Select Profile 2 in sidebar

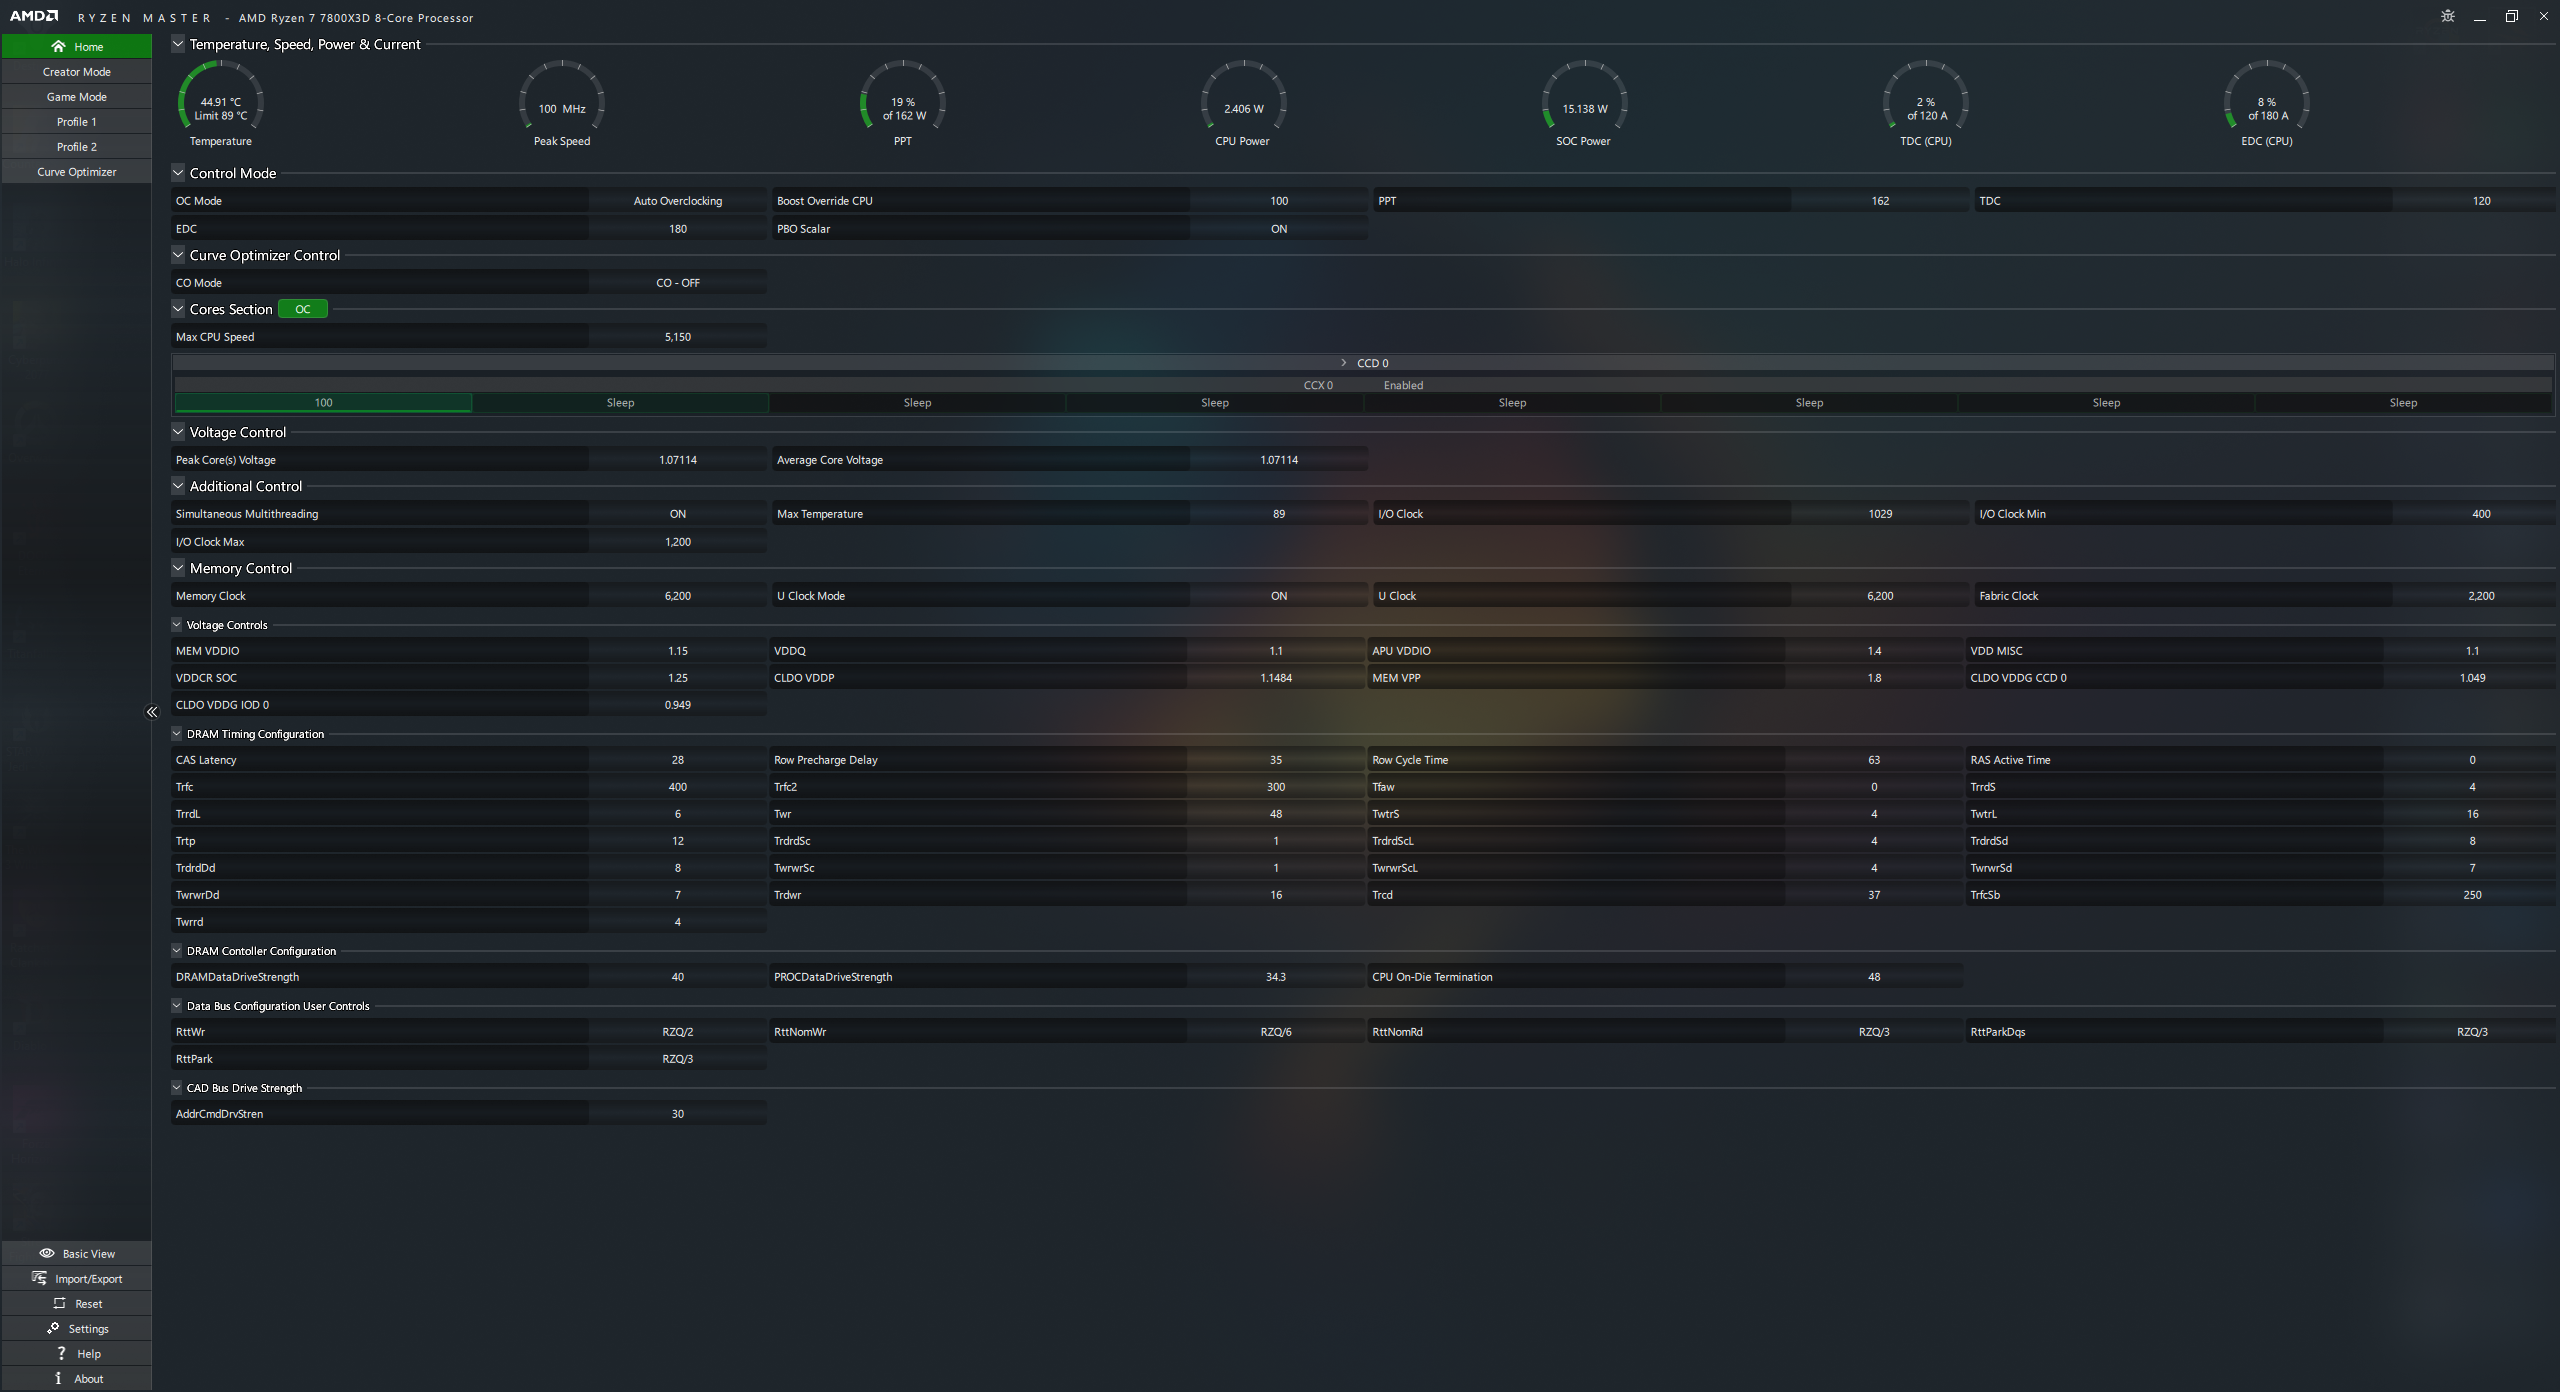[x=75, y=146]
